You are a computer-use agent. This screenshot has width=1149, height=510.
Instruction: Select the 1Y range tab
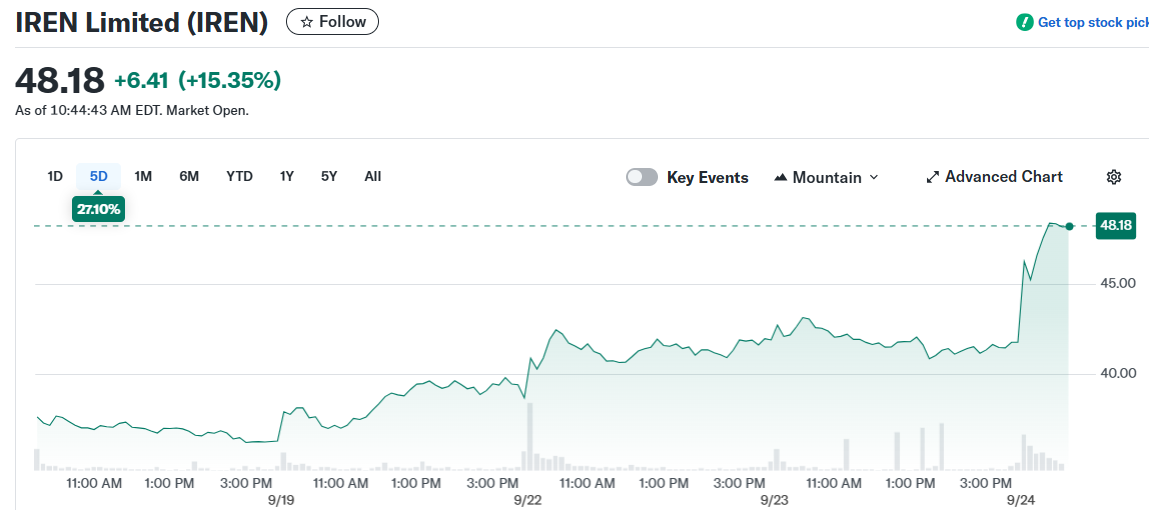(x=287, y=177)
